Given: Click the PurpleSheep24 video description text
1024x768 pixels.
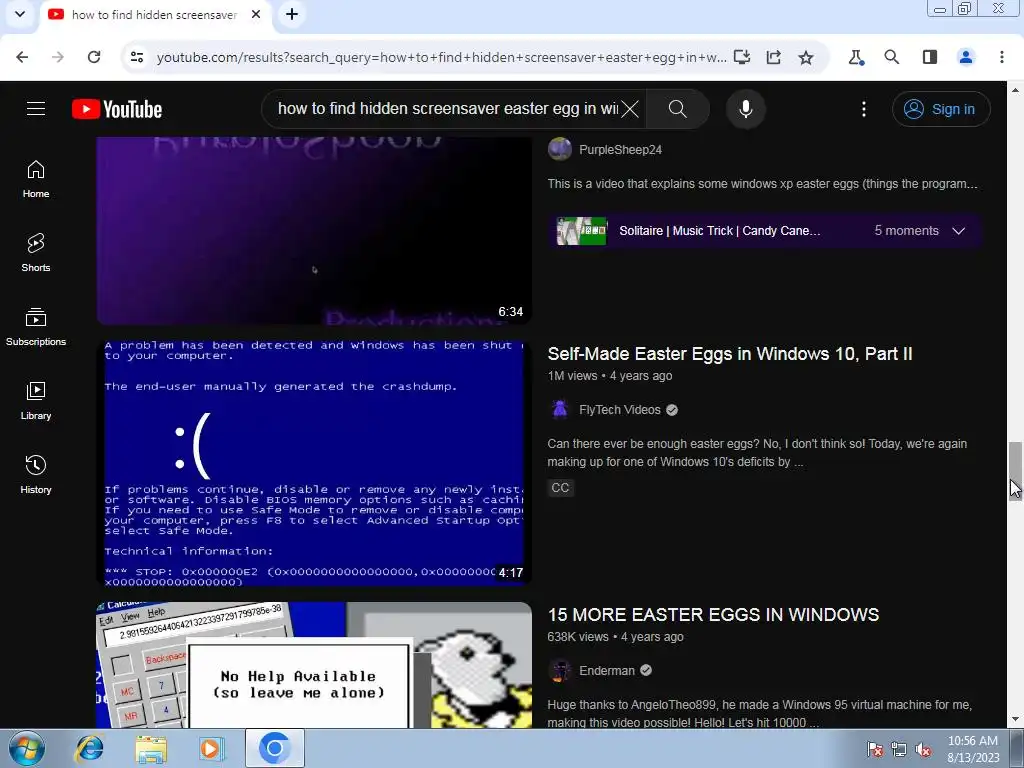Looking at the screenshot, I should pyautogui.click(x=762, y=184).
